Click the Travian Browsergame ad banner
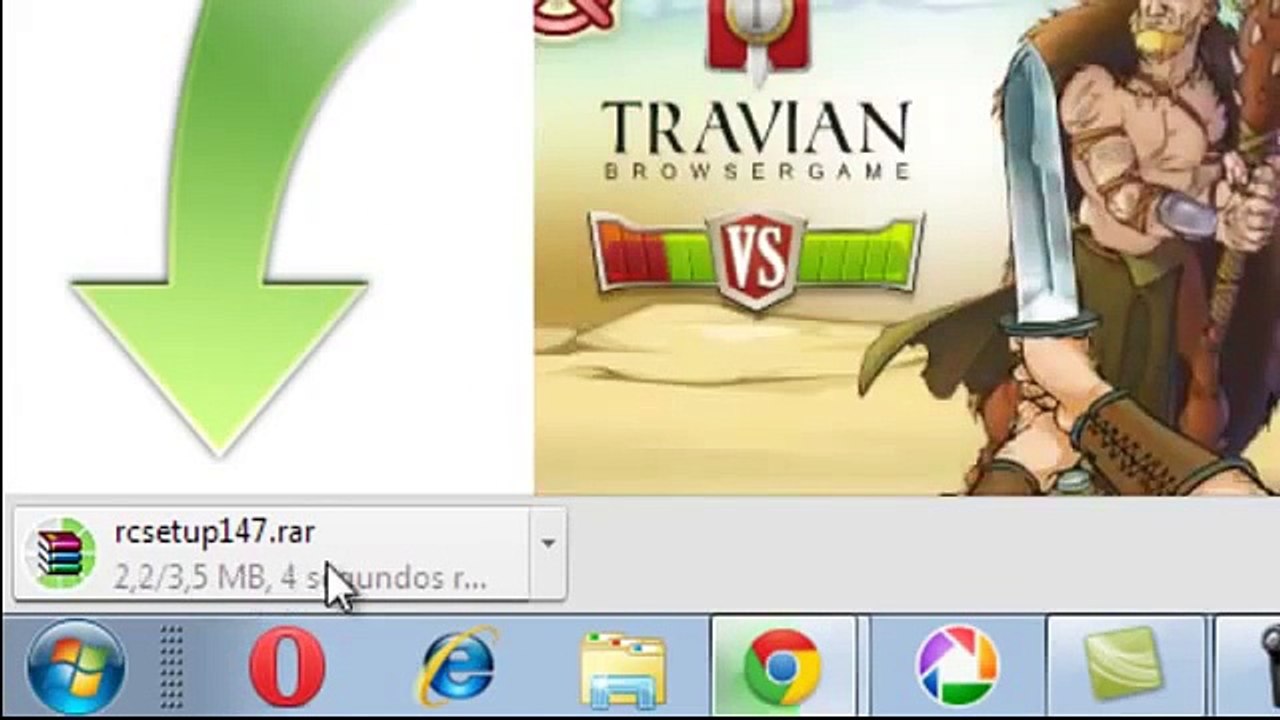Image resolution: width=1280 pixels, height=720 pixels. (906, 247)
